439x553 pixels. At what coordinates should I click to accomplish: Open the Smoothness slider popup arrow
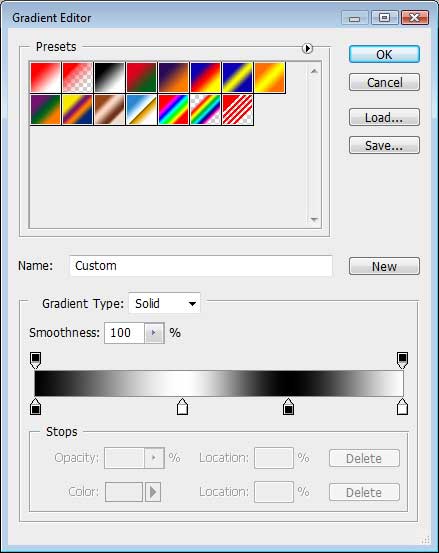click(x=154, y=333)
